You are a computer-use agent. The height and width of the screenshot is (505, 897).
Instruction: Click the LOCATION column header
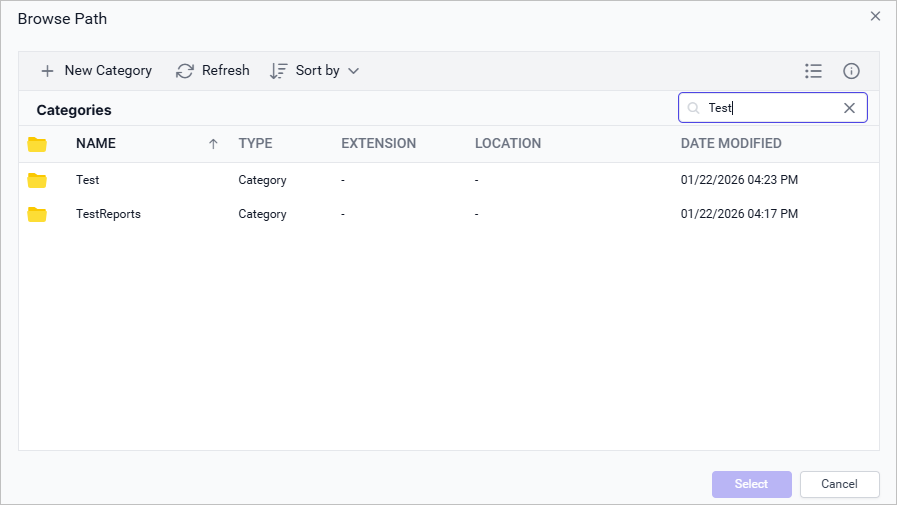pos(507,144)
